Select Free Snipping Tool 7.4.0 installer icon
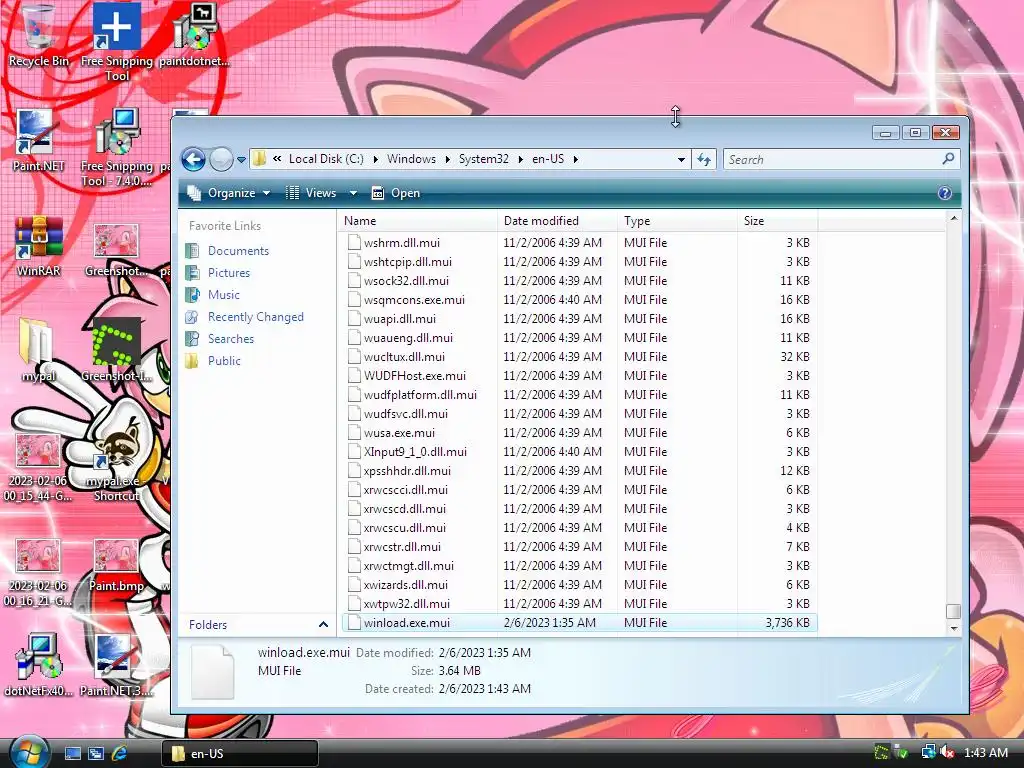The height and width of the screenshot is (768, 1024). coord(117,147)
